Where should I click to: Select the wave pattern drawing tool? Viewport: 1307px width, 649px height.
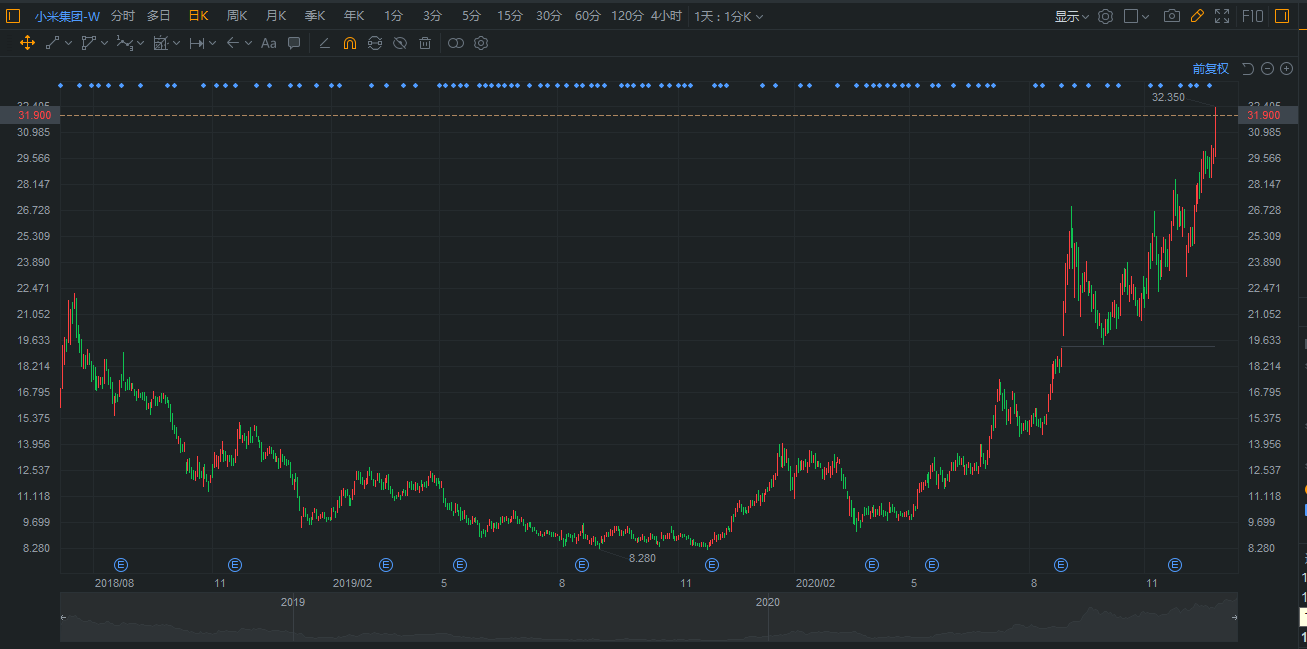click(x=124, y=43)
